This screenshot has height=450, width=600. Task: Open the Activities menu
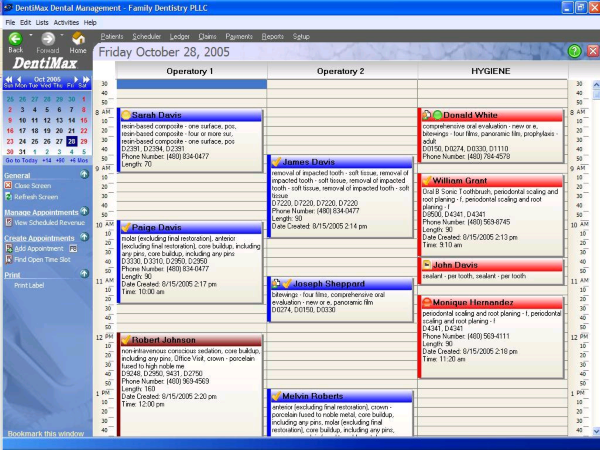click(x=67, y=21)
